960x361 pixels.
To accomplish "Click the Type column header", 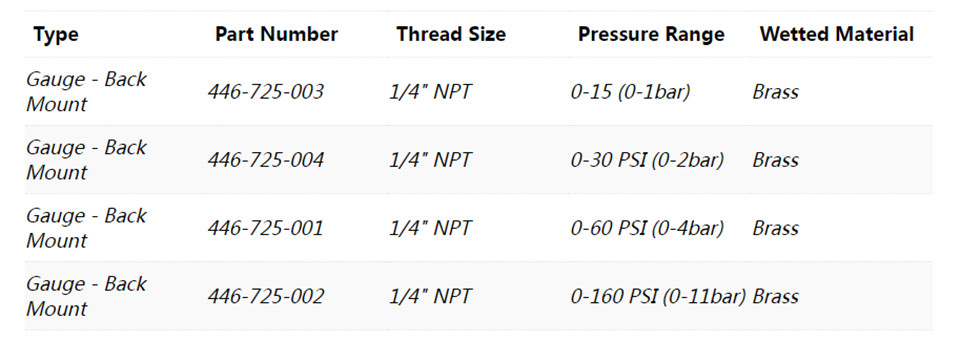I will pyautogui.click(x=56, y=34).
